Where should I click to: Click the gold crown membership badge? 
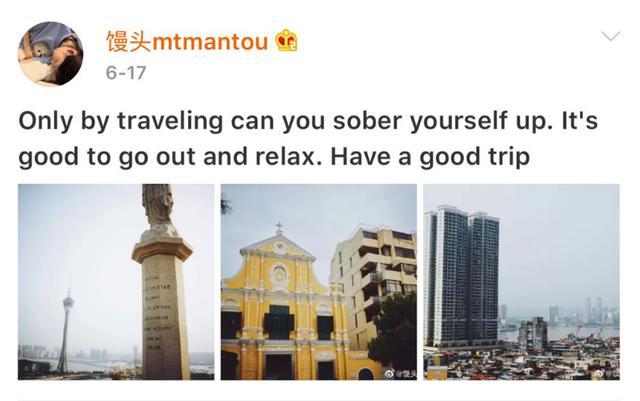(x=287, y=40)
